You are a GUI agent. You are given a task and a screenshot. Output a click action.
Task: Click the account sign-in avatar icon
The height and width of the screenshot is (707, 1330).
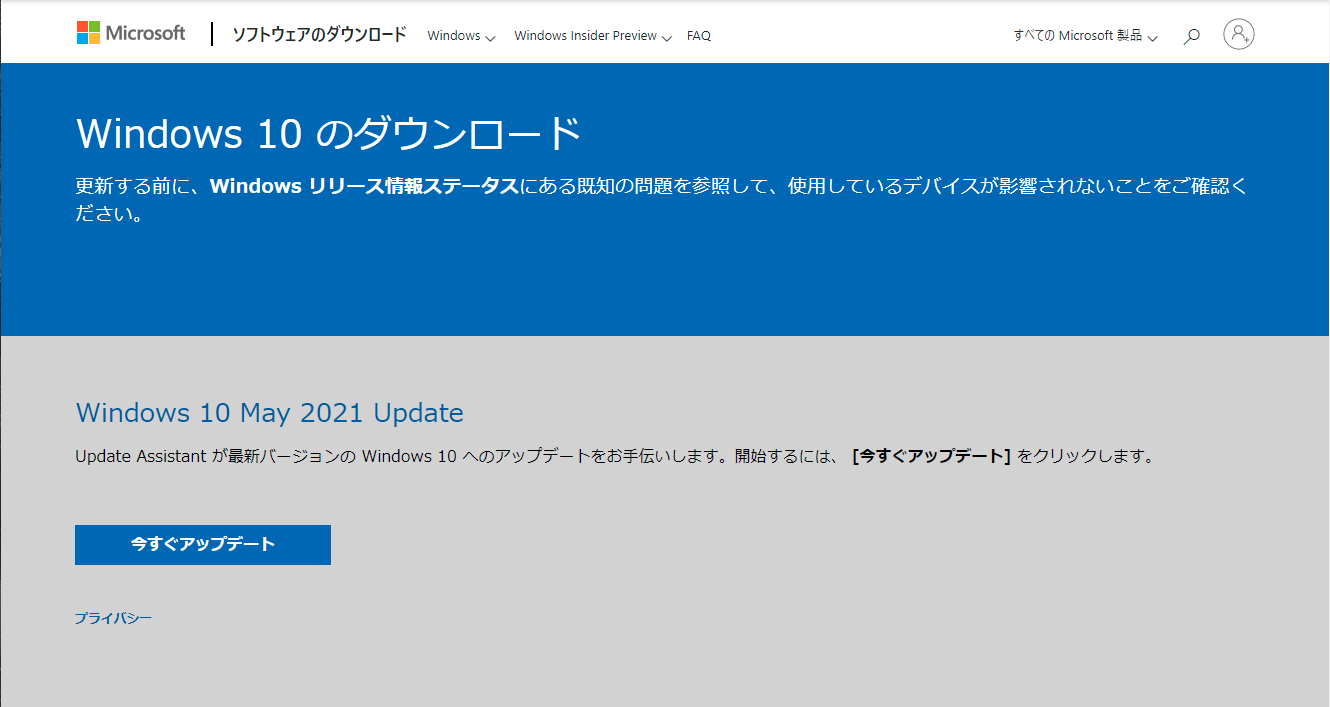(1239, 35)
